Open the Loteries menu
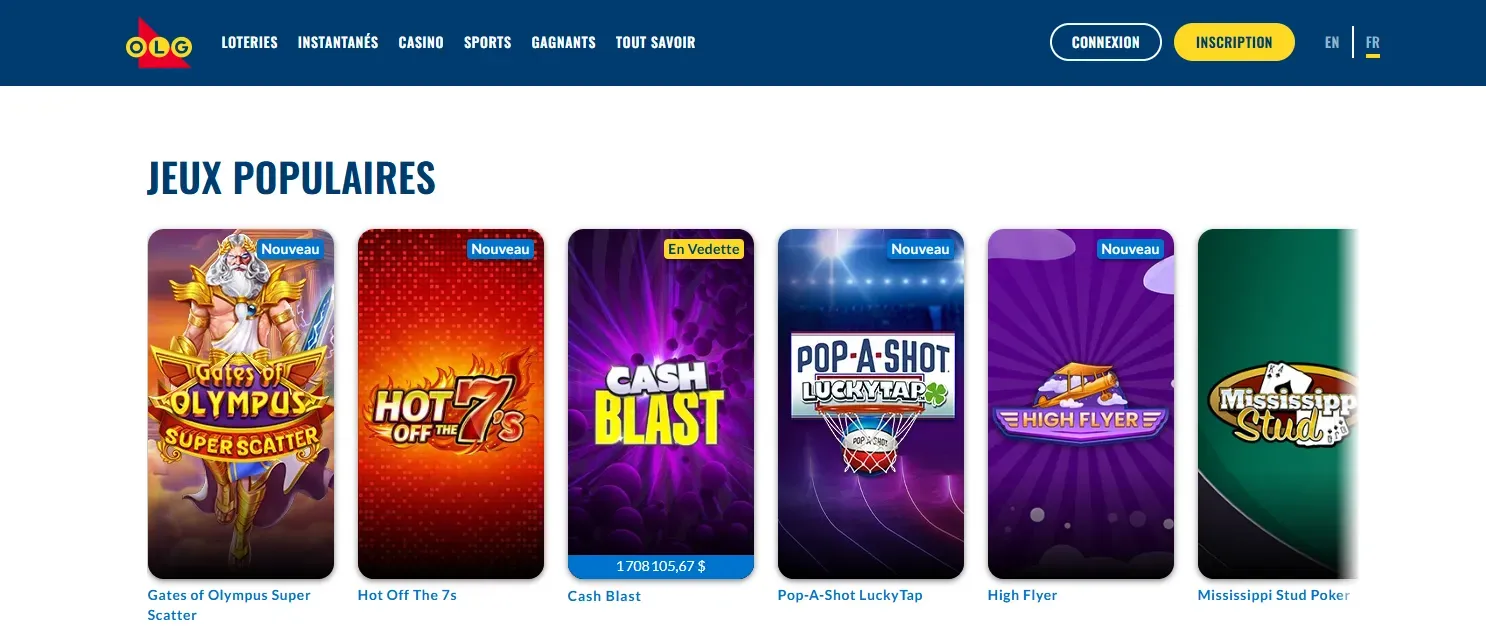This screenshot has height=644, width=1486. (249, 42)
